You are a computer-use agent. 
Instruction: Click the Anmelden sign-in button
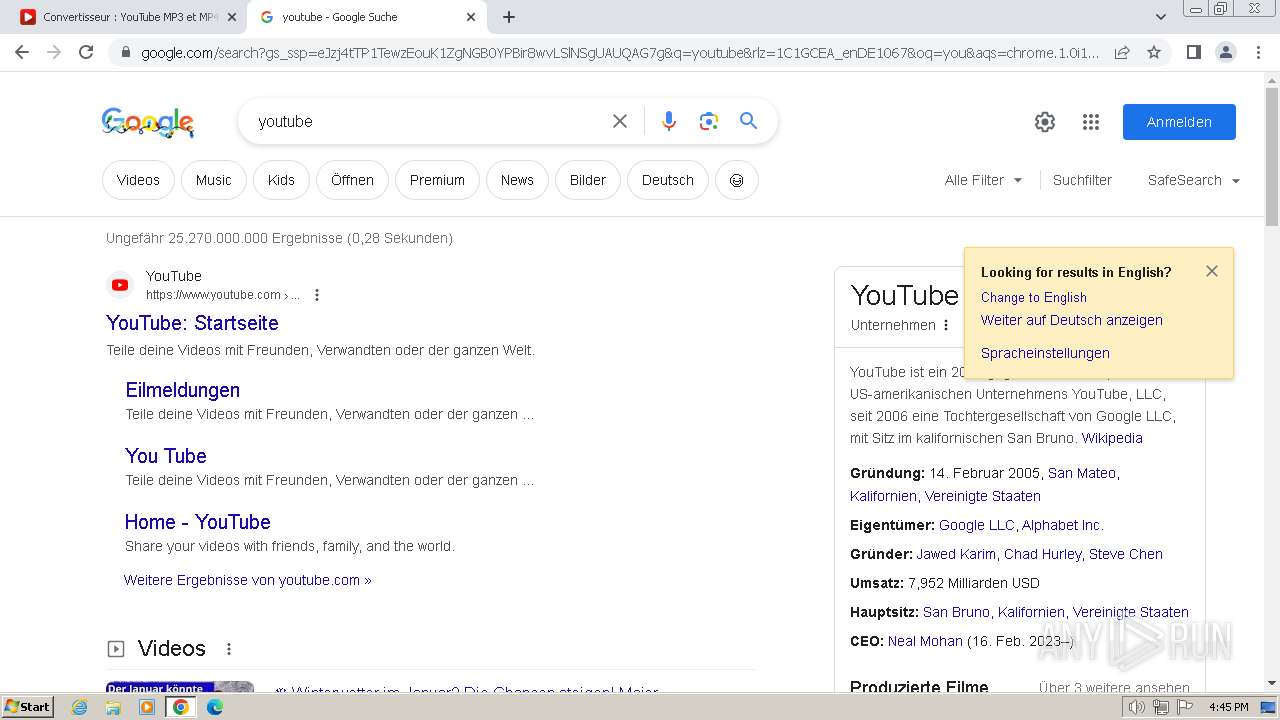coord(1179,122)
